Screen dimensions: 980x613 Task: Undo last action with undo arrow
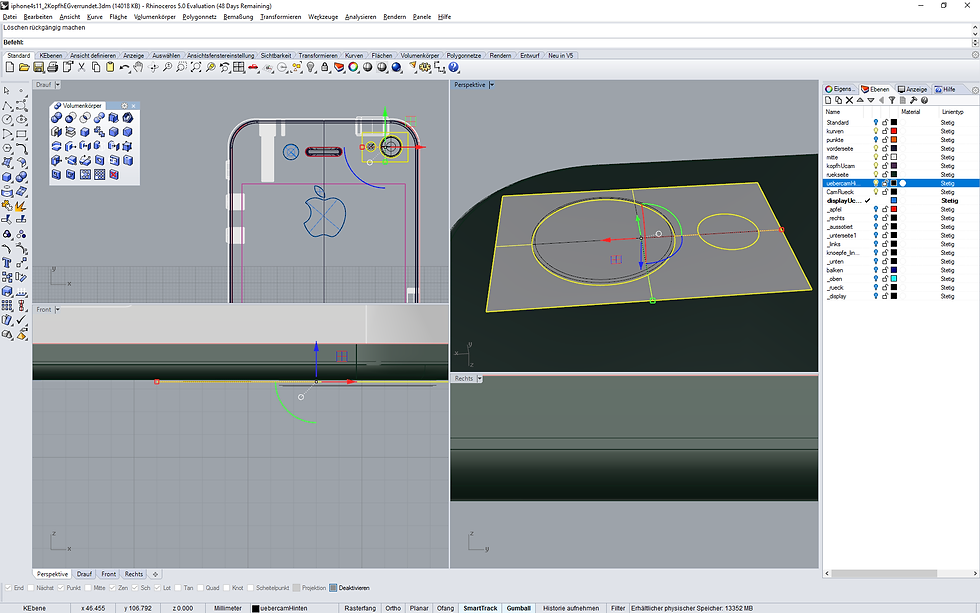pos(124,67)
